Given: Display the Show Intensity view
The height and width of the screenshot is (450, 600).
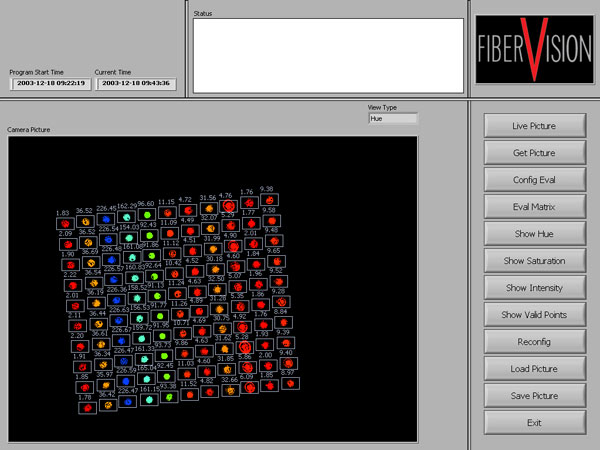Looking at the screenshot, I should click(x=533, y=288).
